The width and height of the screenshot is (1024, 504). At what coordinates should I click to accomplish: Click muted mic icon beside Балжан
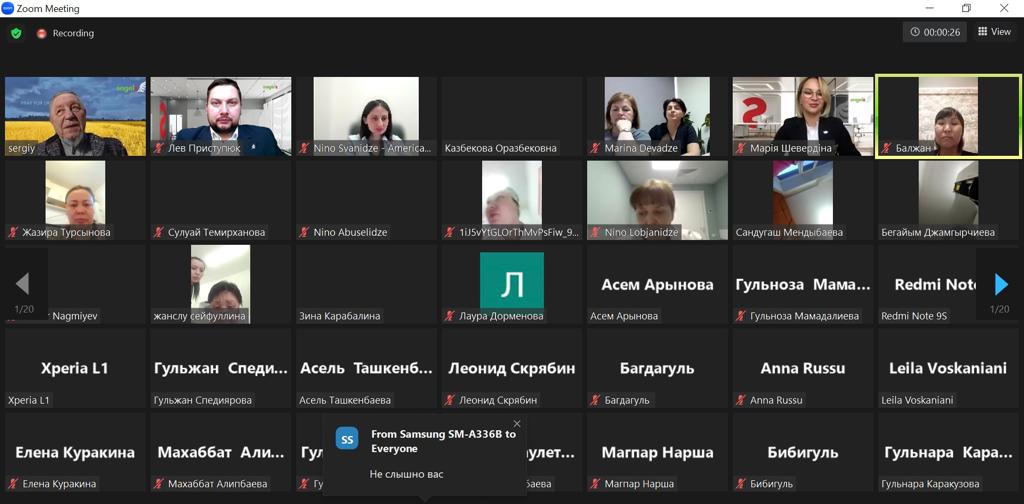[886, 148]
